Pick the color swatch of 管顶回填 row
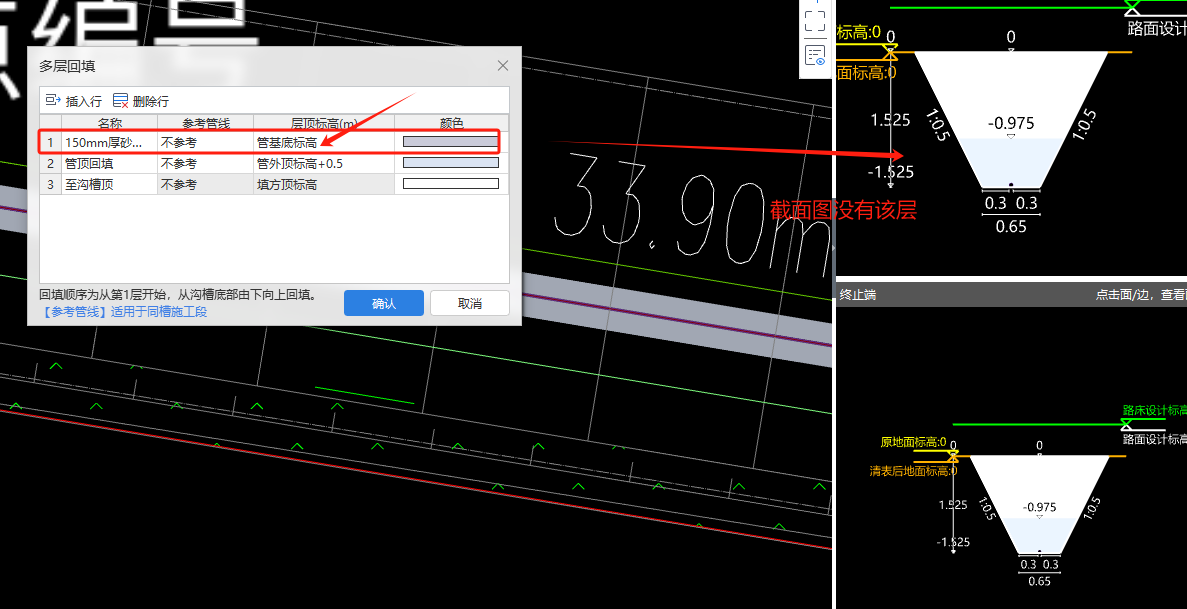The height and width of the screenshot is (609, 1187). [x=450, y=163]
